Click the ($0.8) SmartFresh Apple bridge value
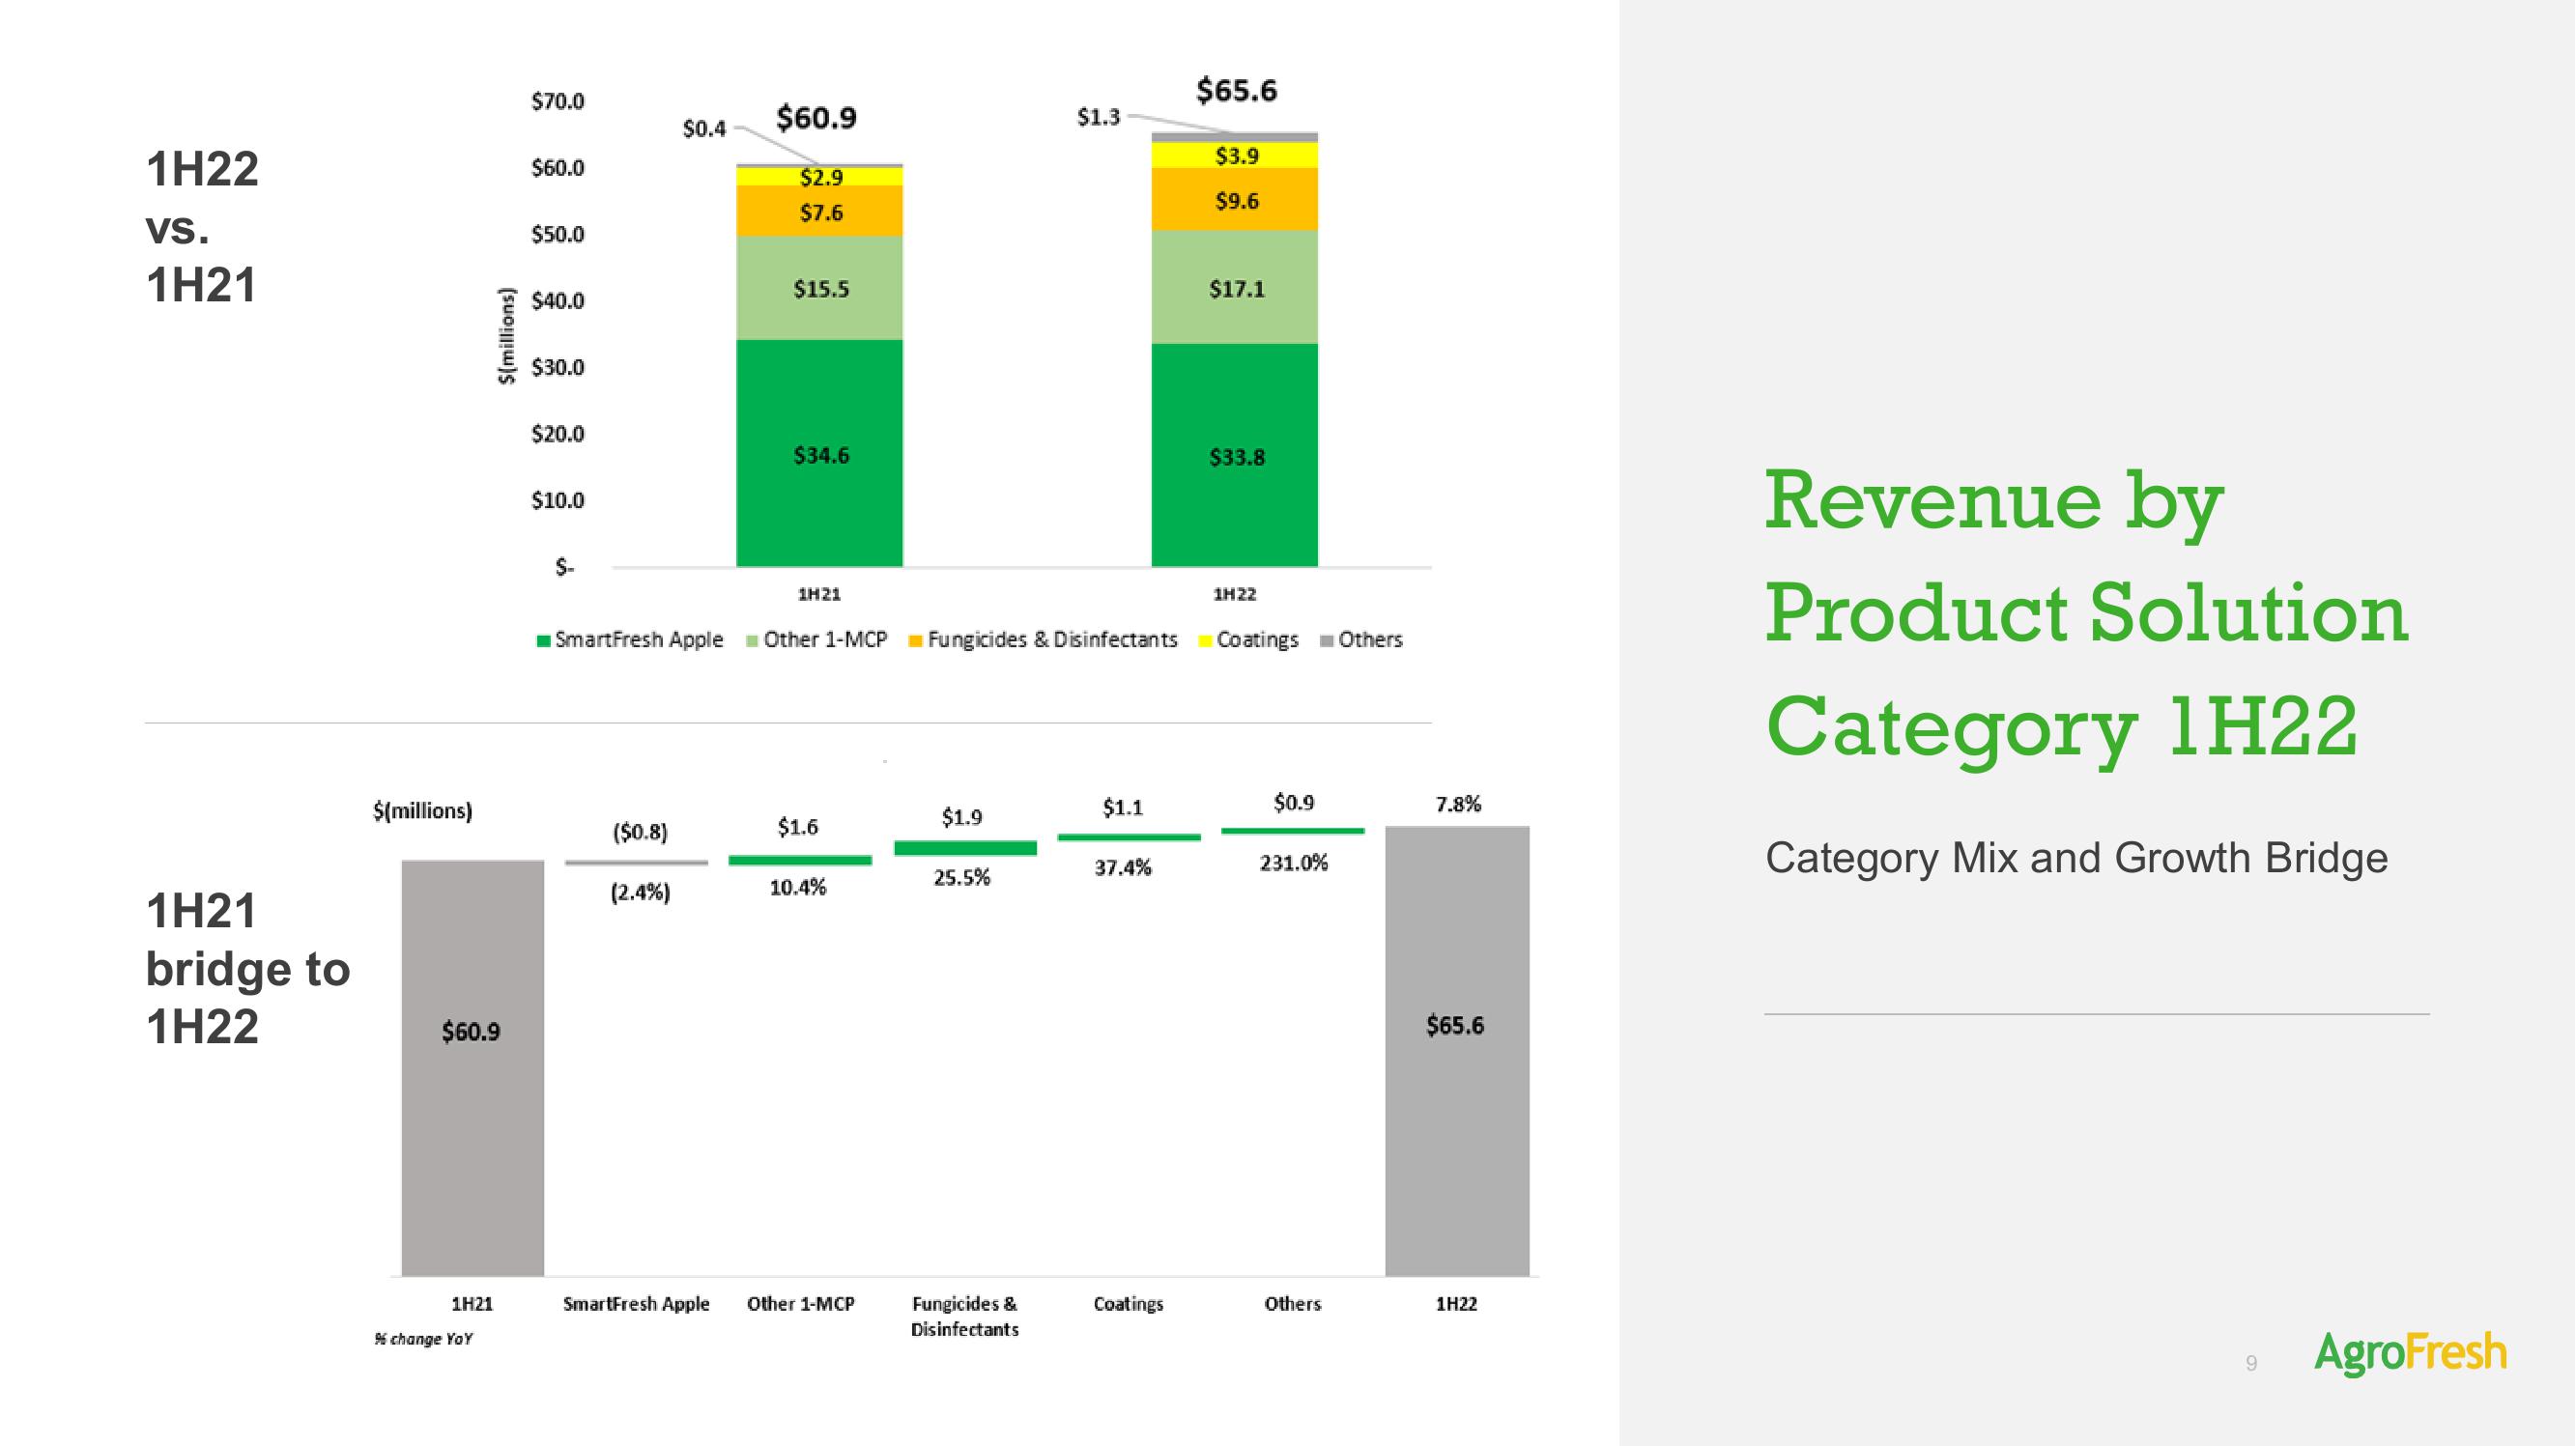The width and height of the screenshot is (2576, 1446). [640, 832]
